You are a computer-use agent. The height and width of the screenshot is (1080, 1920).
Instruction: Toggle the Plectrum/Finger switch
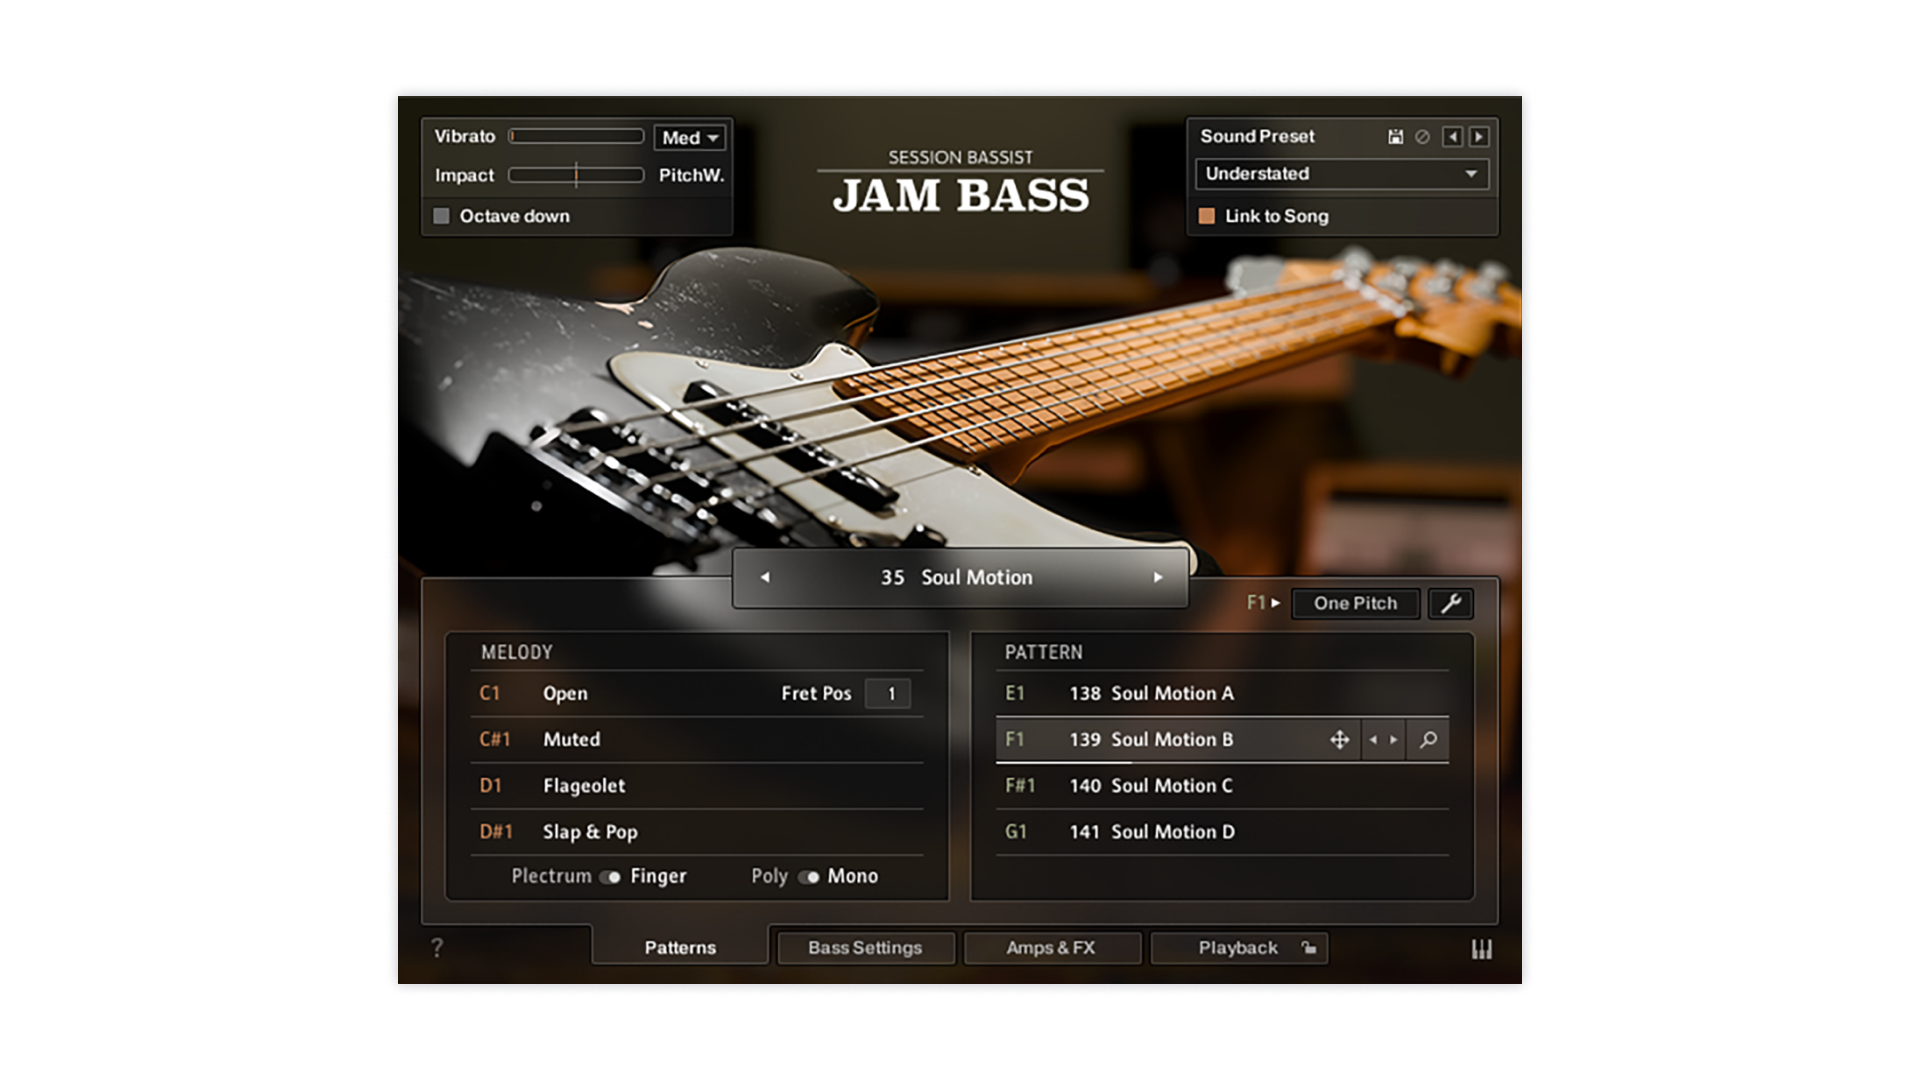coord(610,877)
